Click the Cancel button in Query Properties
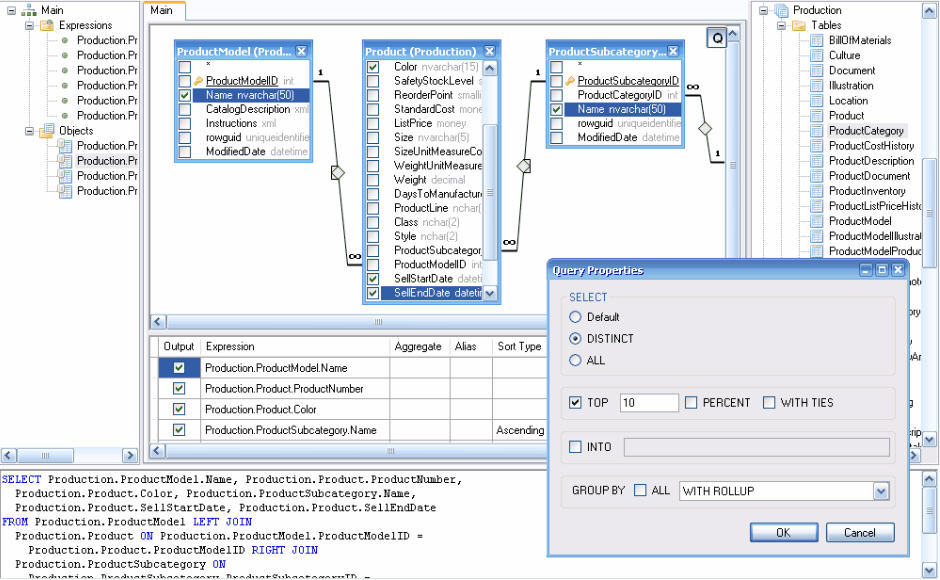The image size is (940, 580). coord(860,532)
